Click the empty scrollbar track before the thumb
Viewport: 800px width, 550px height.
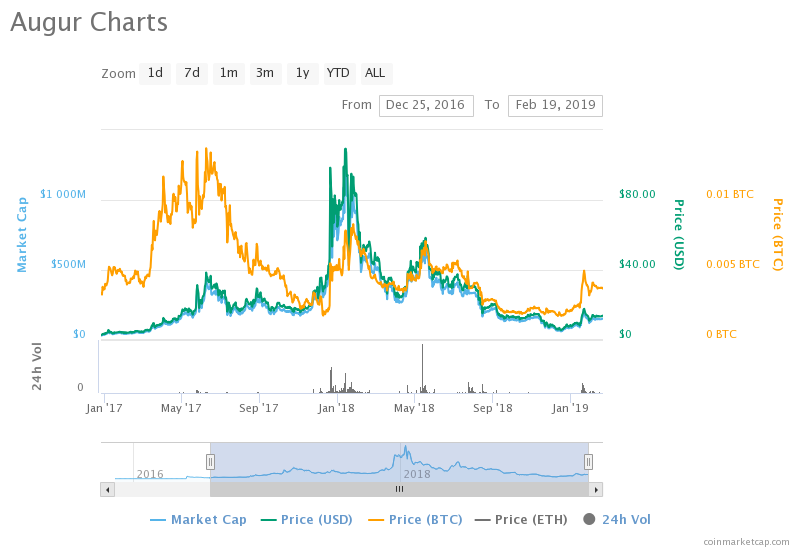click(162, 489)
